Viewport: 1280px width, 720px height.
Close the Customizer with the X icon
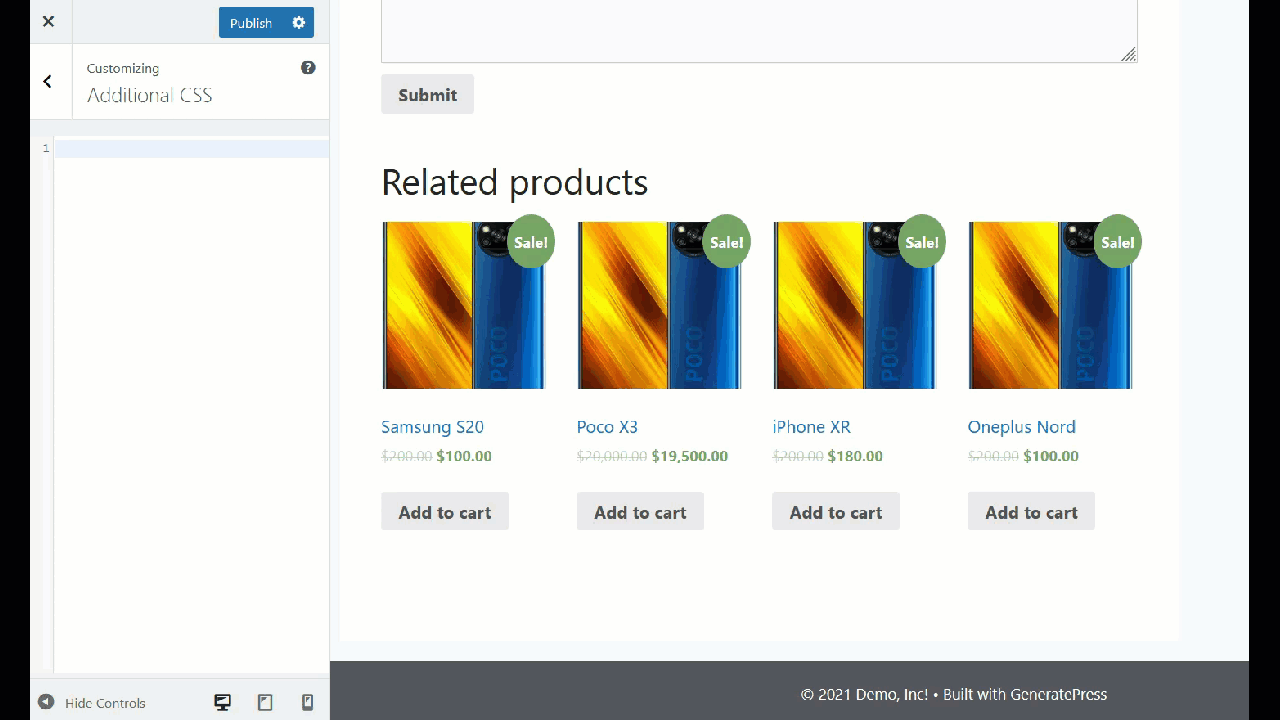tap(48, 22)
